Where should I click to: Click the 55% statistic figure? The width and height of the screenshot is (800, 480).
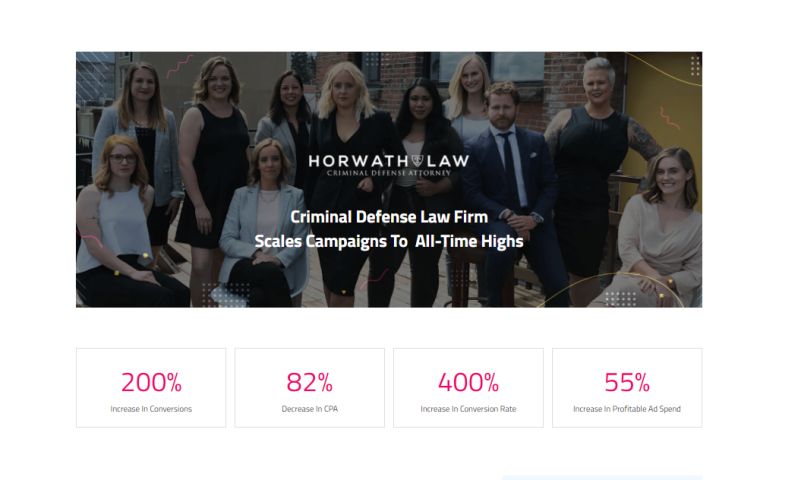627,383
